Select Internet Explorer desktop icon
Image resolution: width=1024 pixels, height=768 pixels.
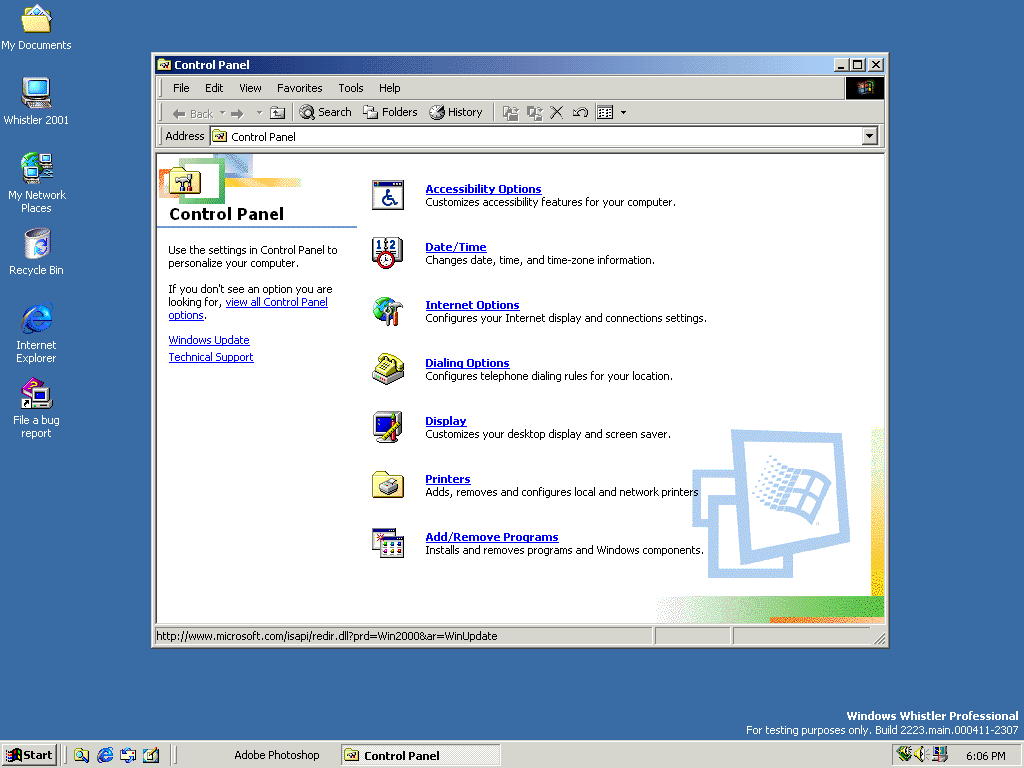[37, 333]
